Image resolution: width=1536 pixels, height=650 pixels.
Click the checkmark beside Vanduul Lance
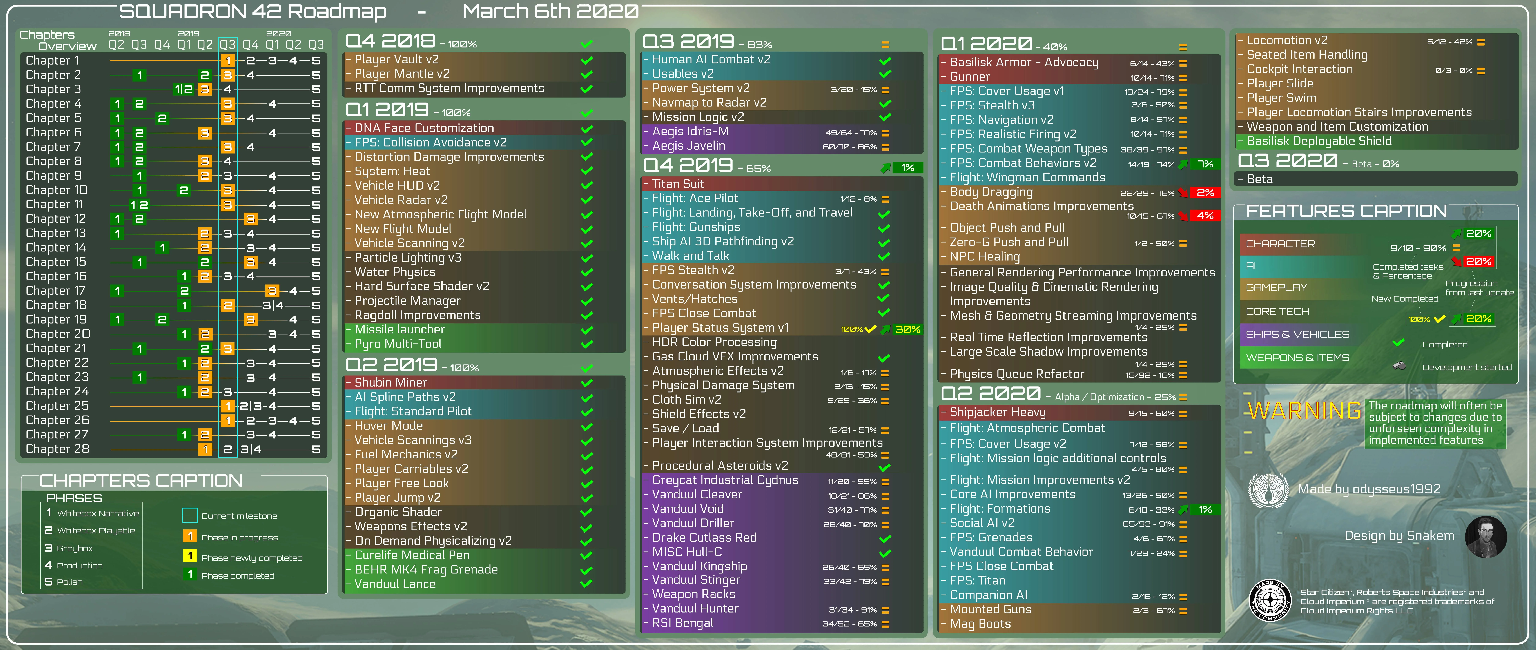pos(587,584)
